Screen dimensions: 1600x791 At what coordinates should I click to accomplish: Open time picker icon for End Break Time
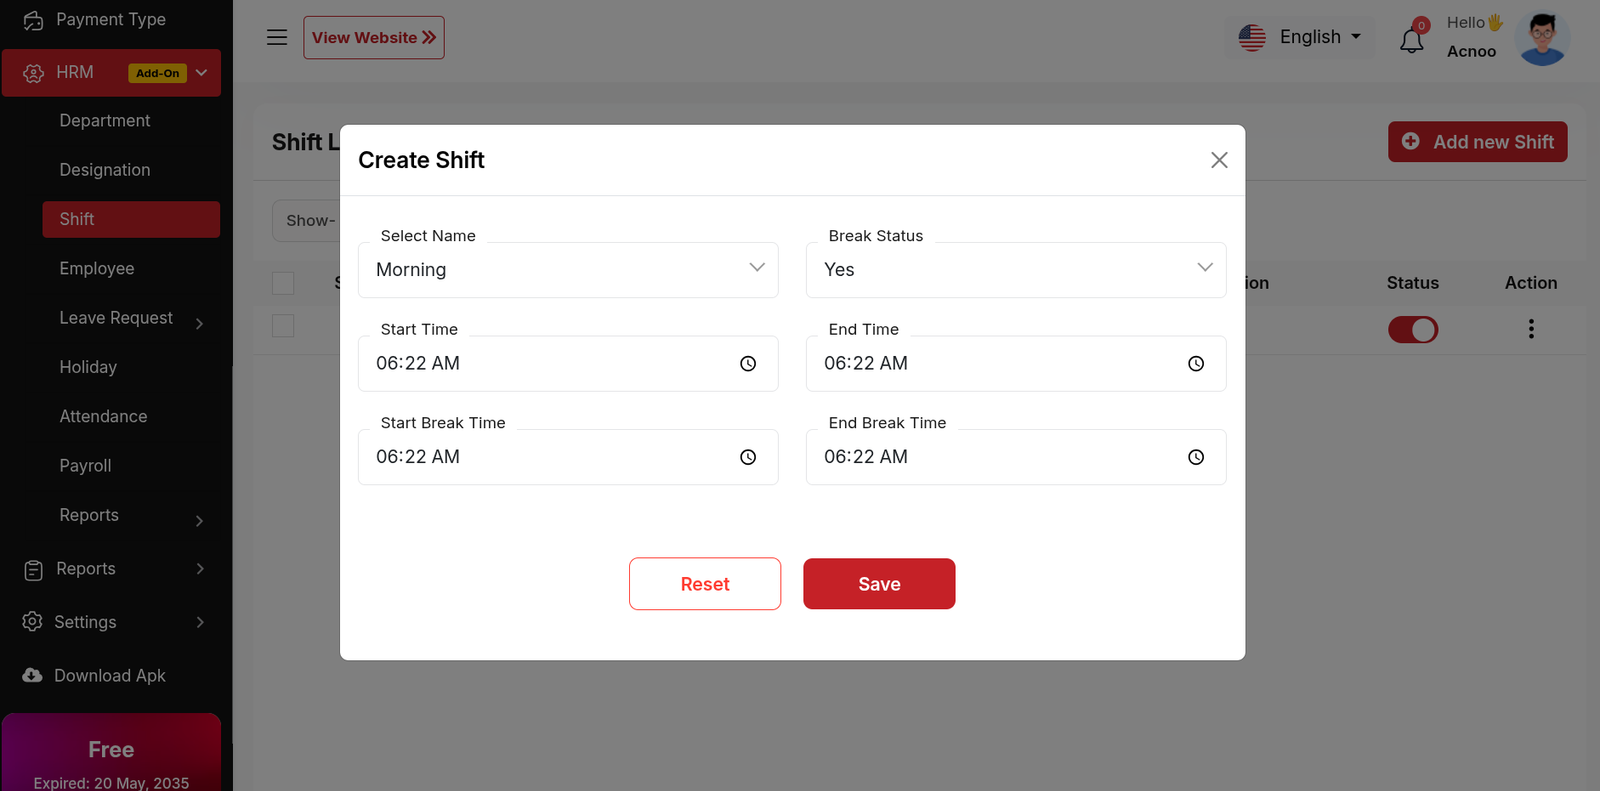pos(1196,457)
